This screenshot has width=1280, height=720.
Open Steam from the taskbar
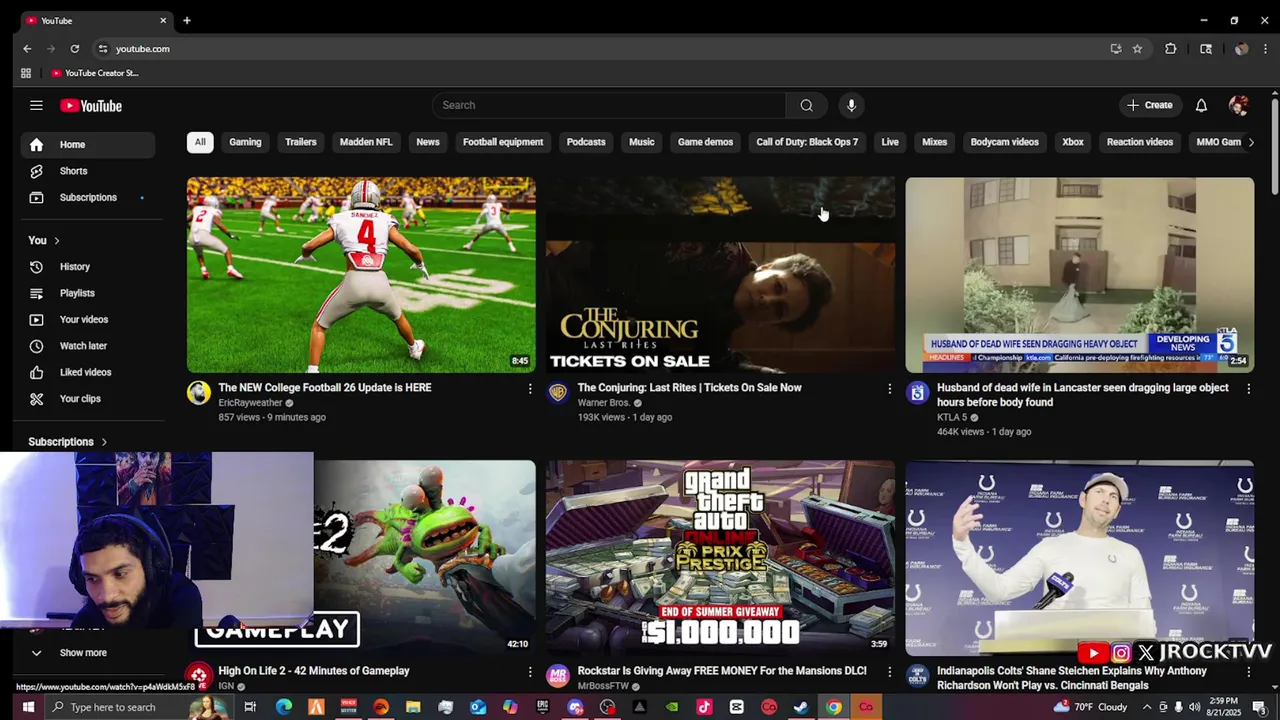pos(801,707)
